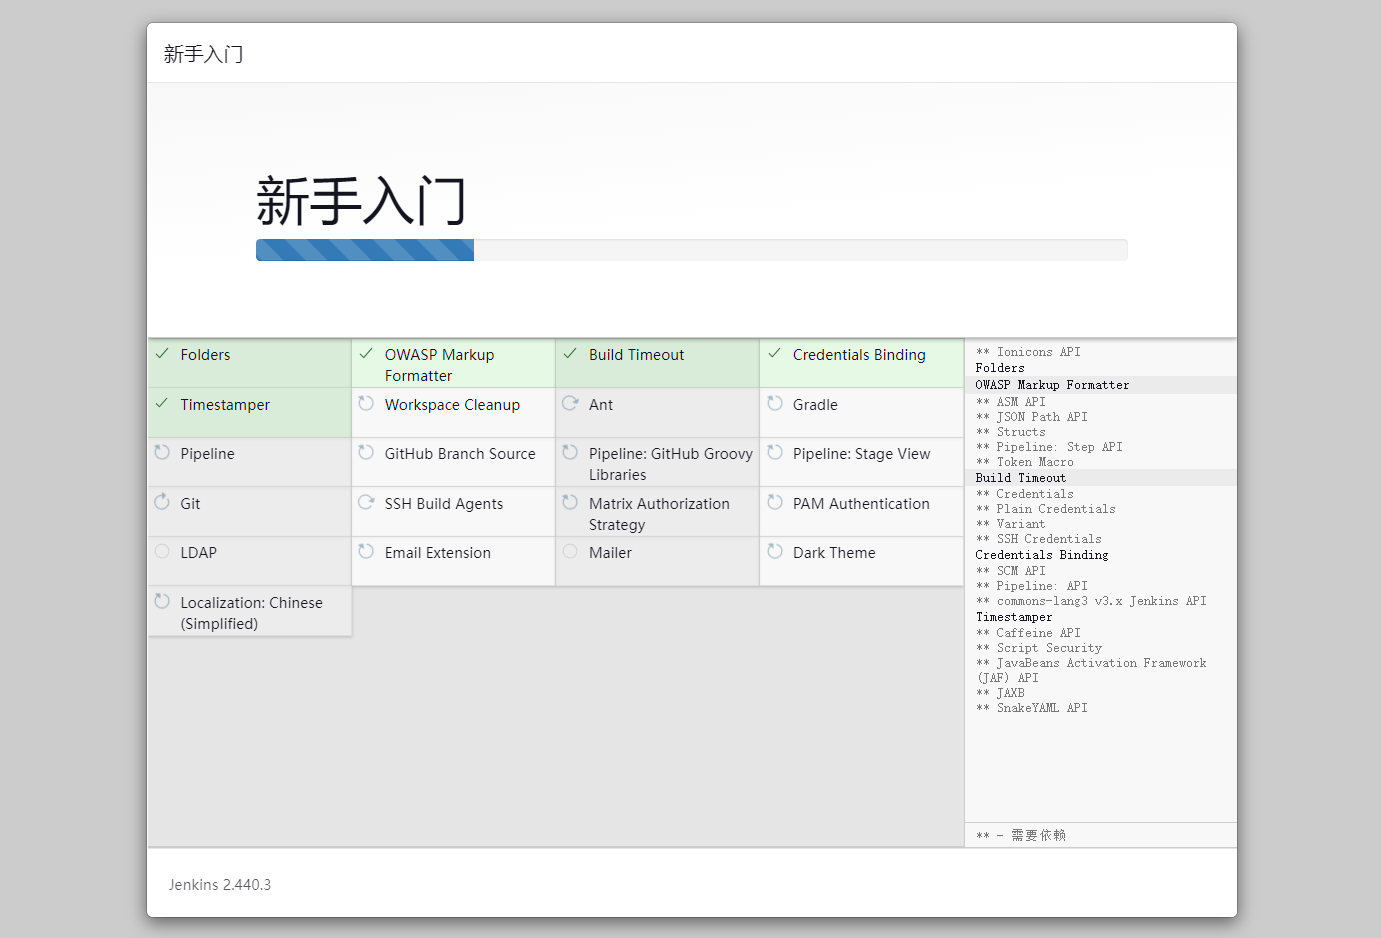Click '** Token Macro' log line

click(x=1025, y=462)
